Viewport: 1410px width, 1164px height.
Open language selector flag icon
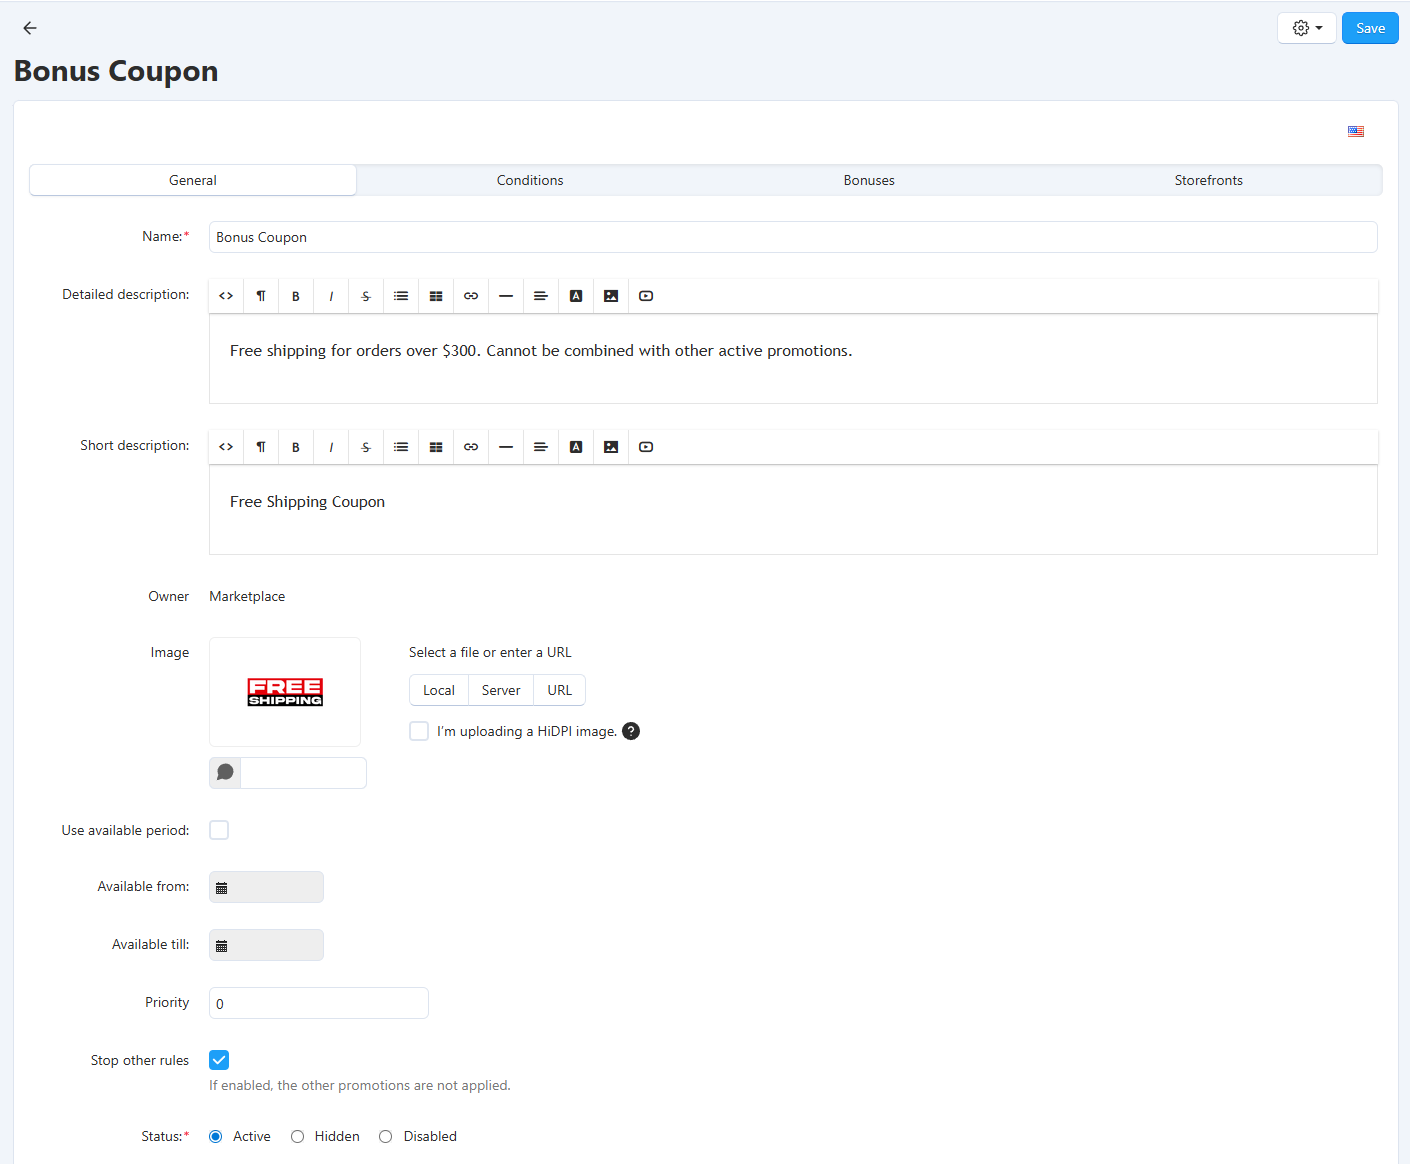pos(1356,131)
